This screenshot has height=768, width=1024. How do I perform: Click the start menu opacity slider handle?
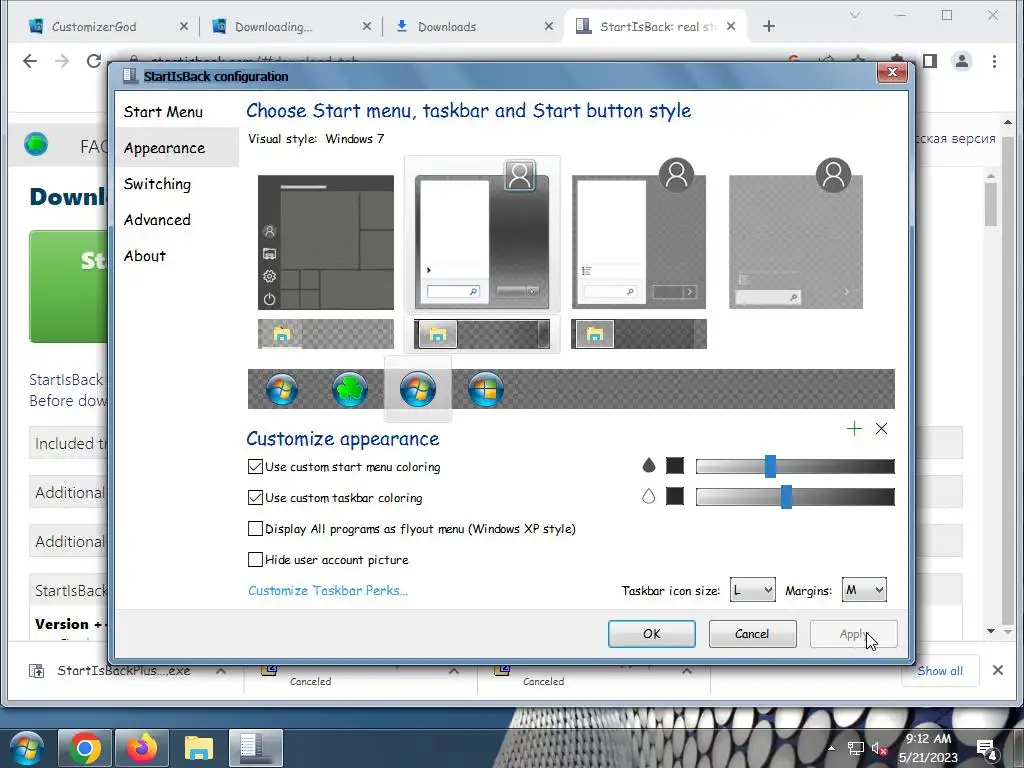tap(771, 466)
